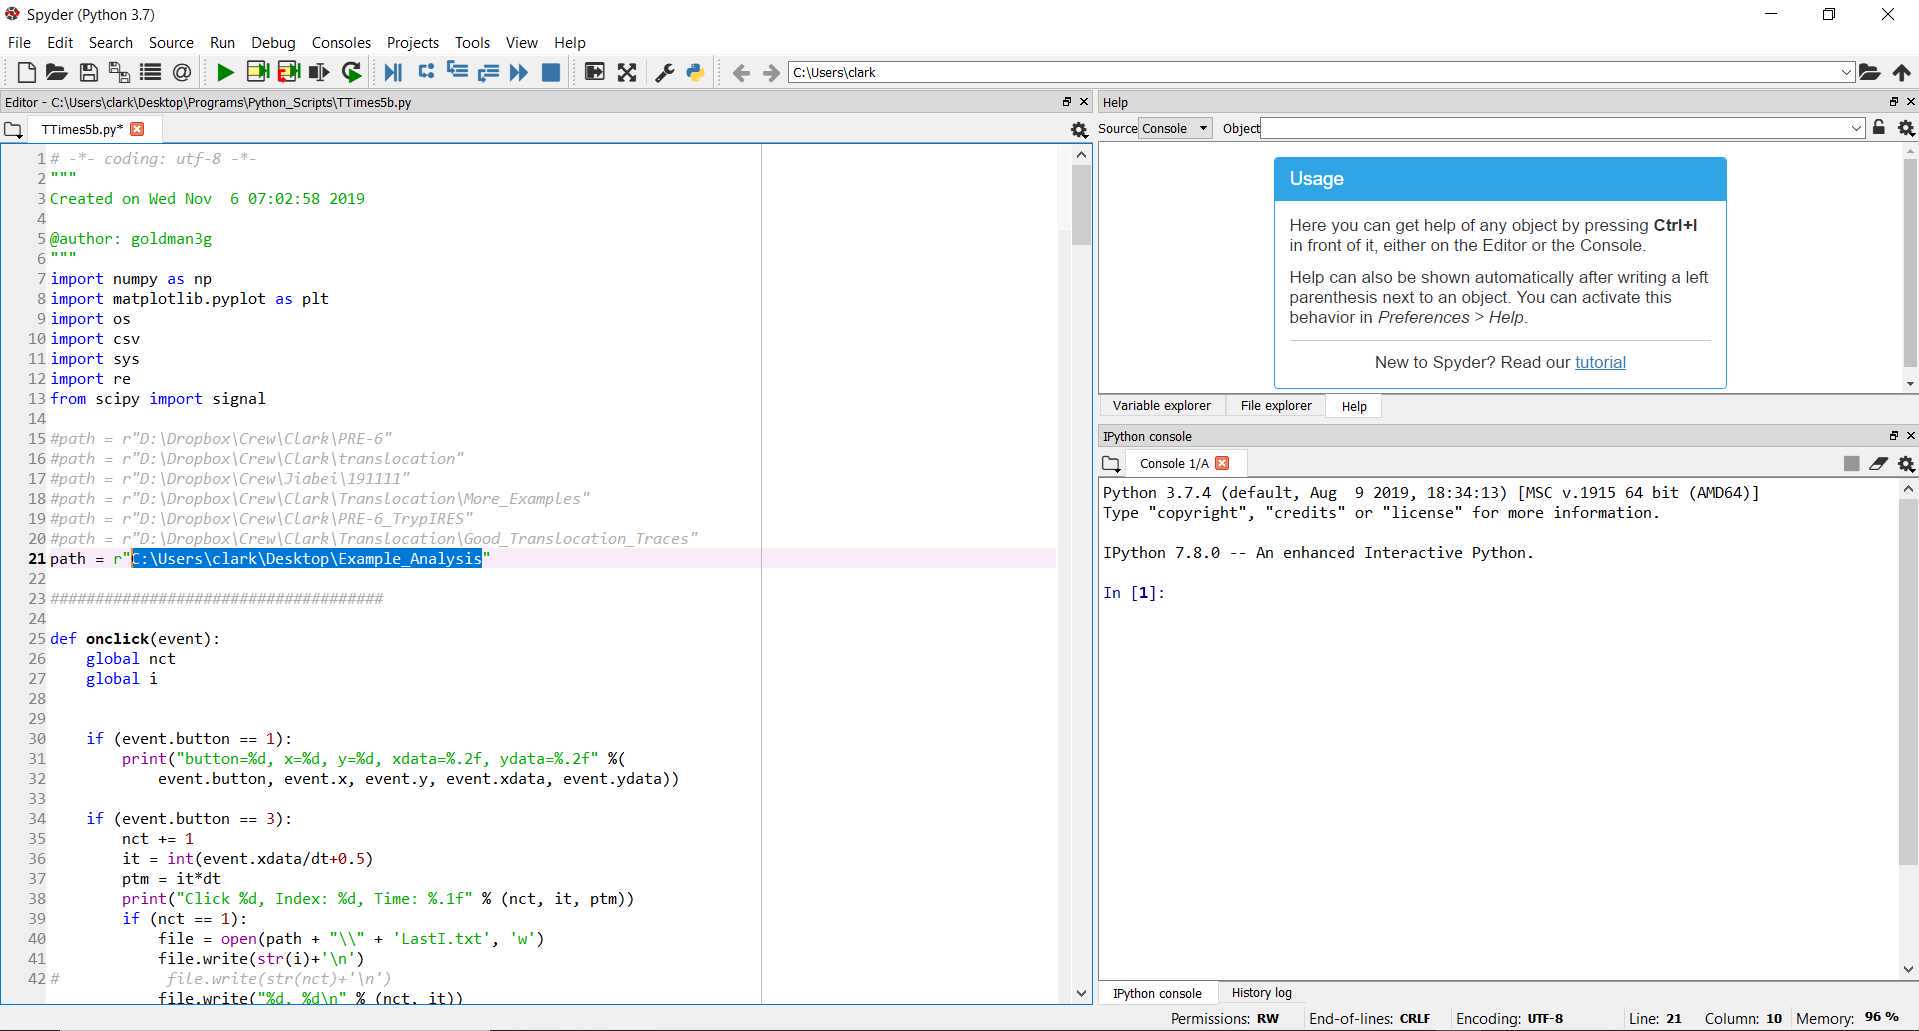Click the IPython In [1] prompt area

tap(1134, 593)
